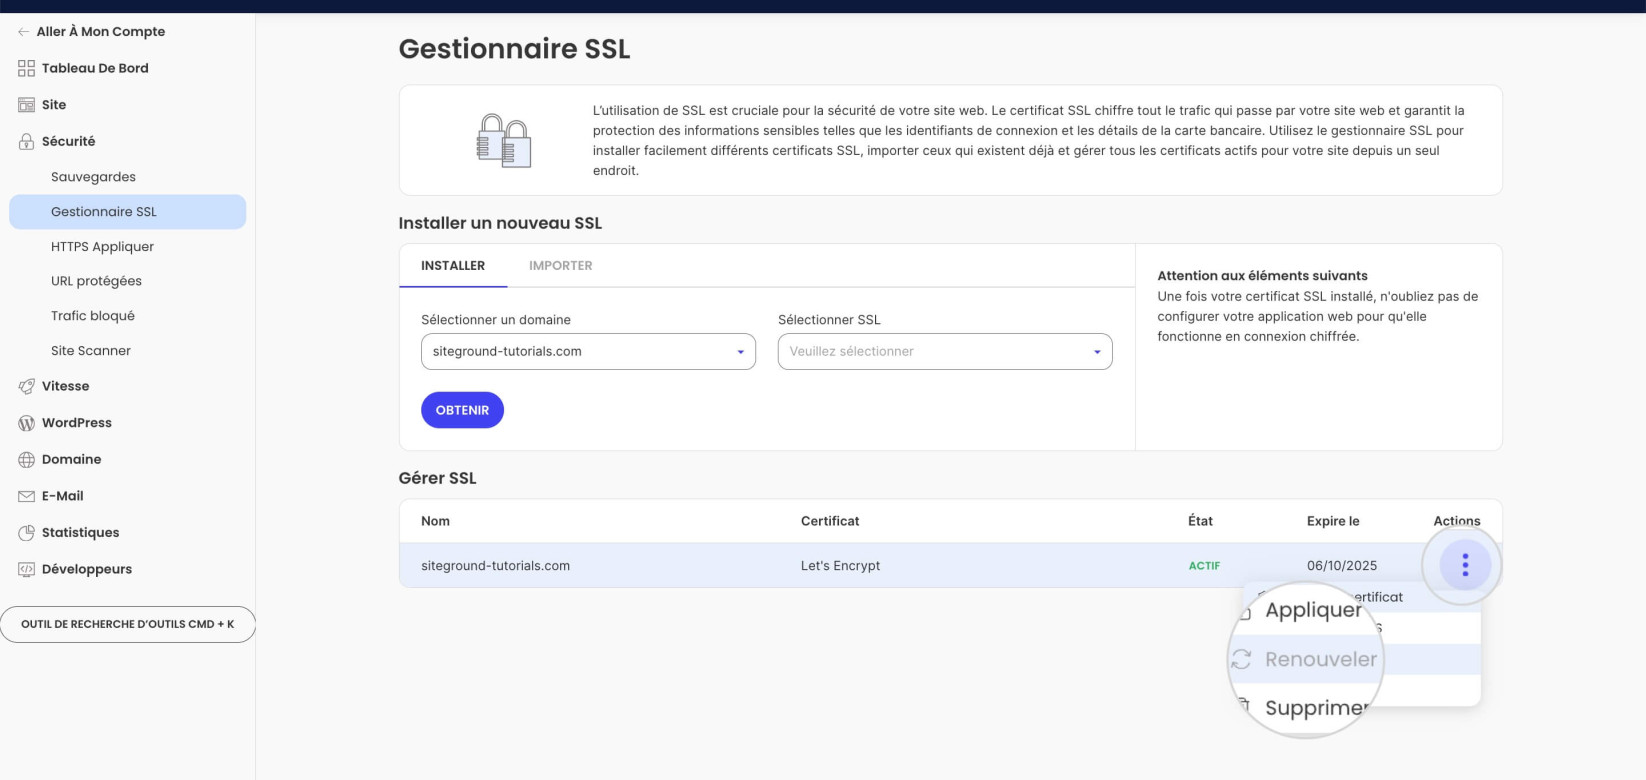
Task: Open the Sélectionner SSL dropdown
Action: pos(945,351)
